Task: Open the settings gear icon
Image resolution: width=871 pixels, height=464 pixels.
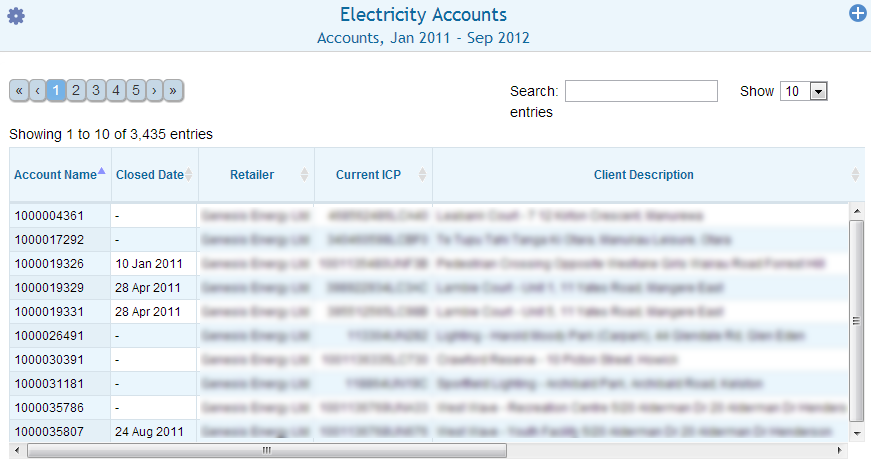Action: coord(16,16)
